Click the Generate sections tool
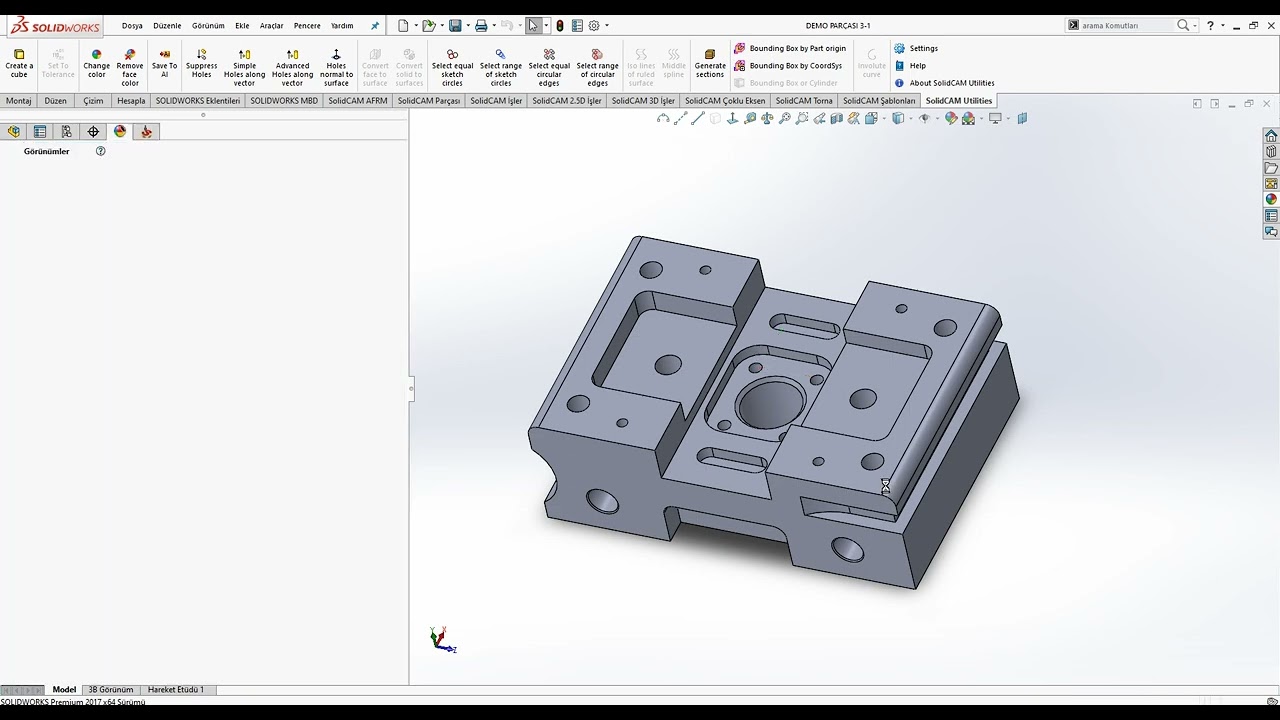 tap(710, 63)
